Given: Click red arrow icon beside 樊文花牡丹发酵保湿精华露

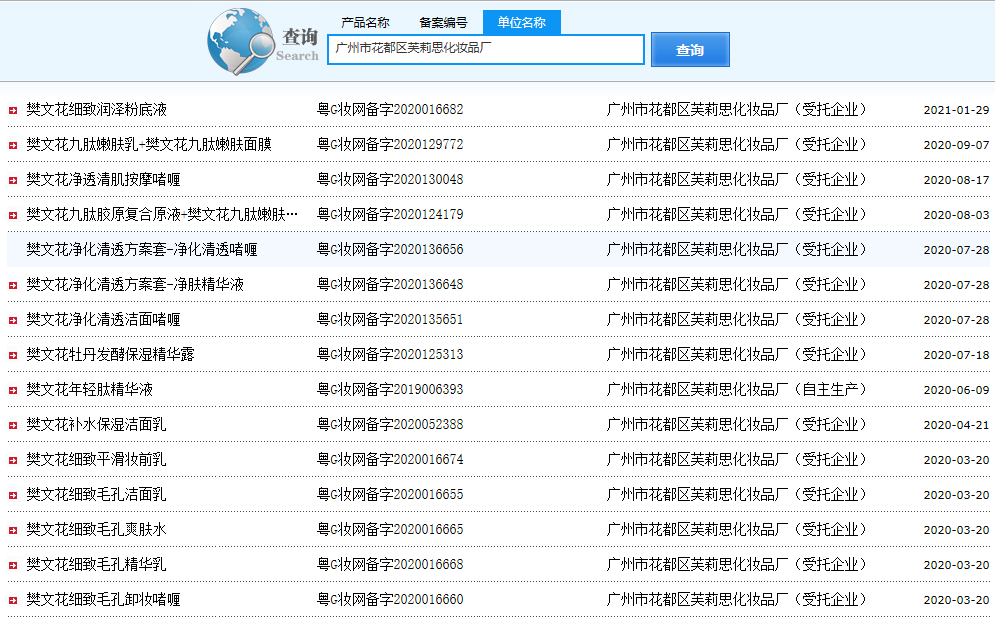Looking at the screenshot, I should (13, 355).
